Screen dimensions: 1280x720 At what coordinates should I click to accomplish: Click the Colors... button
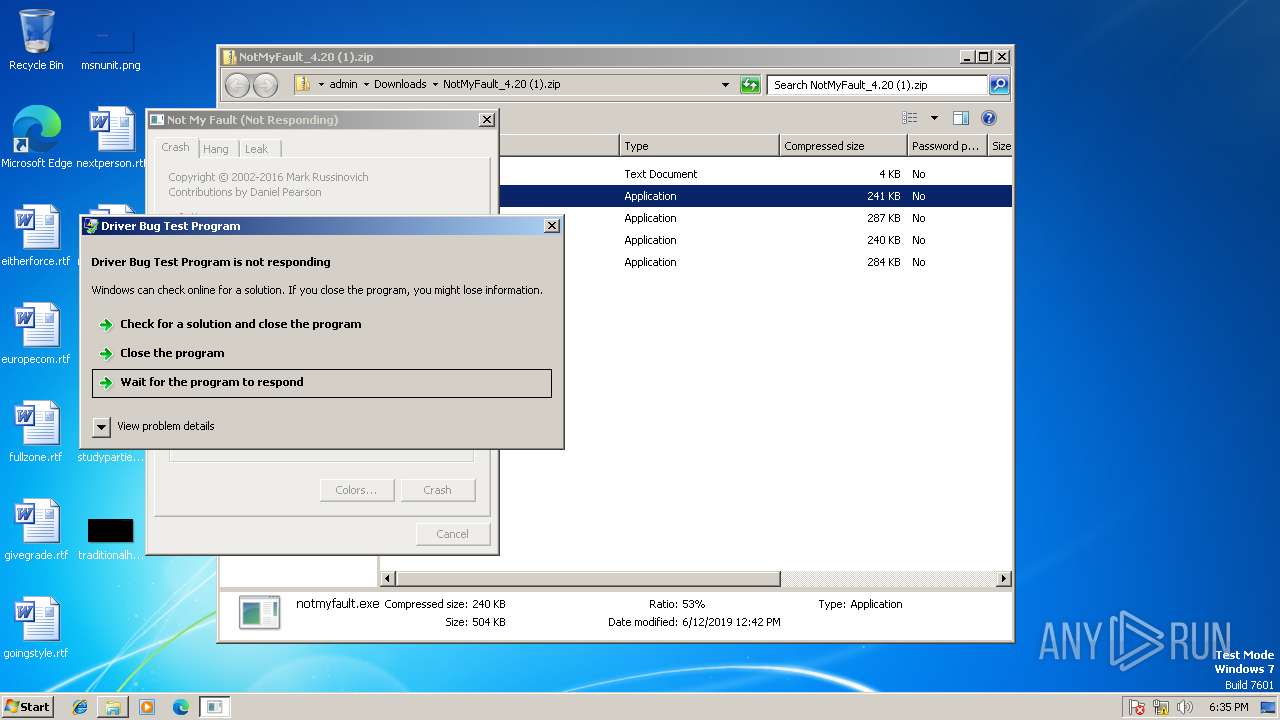coord(356,490)
